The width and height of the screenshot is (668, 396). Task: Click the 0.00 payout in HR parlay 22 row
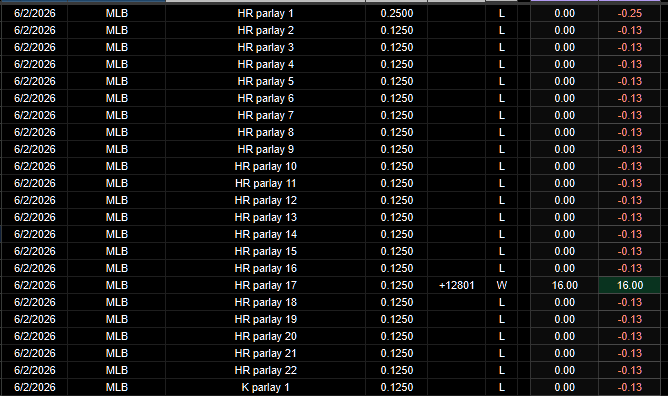(564, 370)
